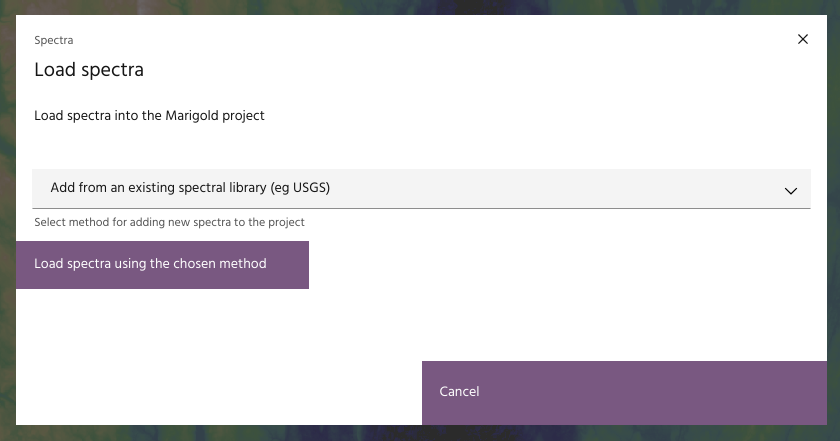
Task: Click the underline border of the method dropdown
Action: pyautogui.click(x=420, y=208)
